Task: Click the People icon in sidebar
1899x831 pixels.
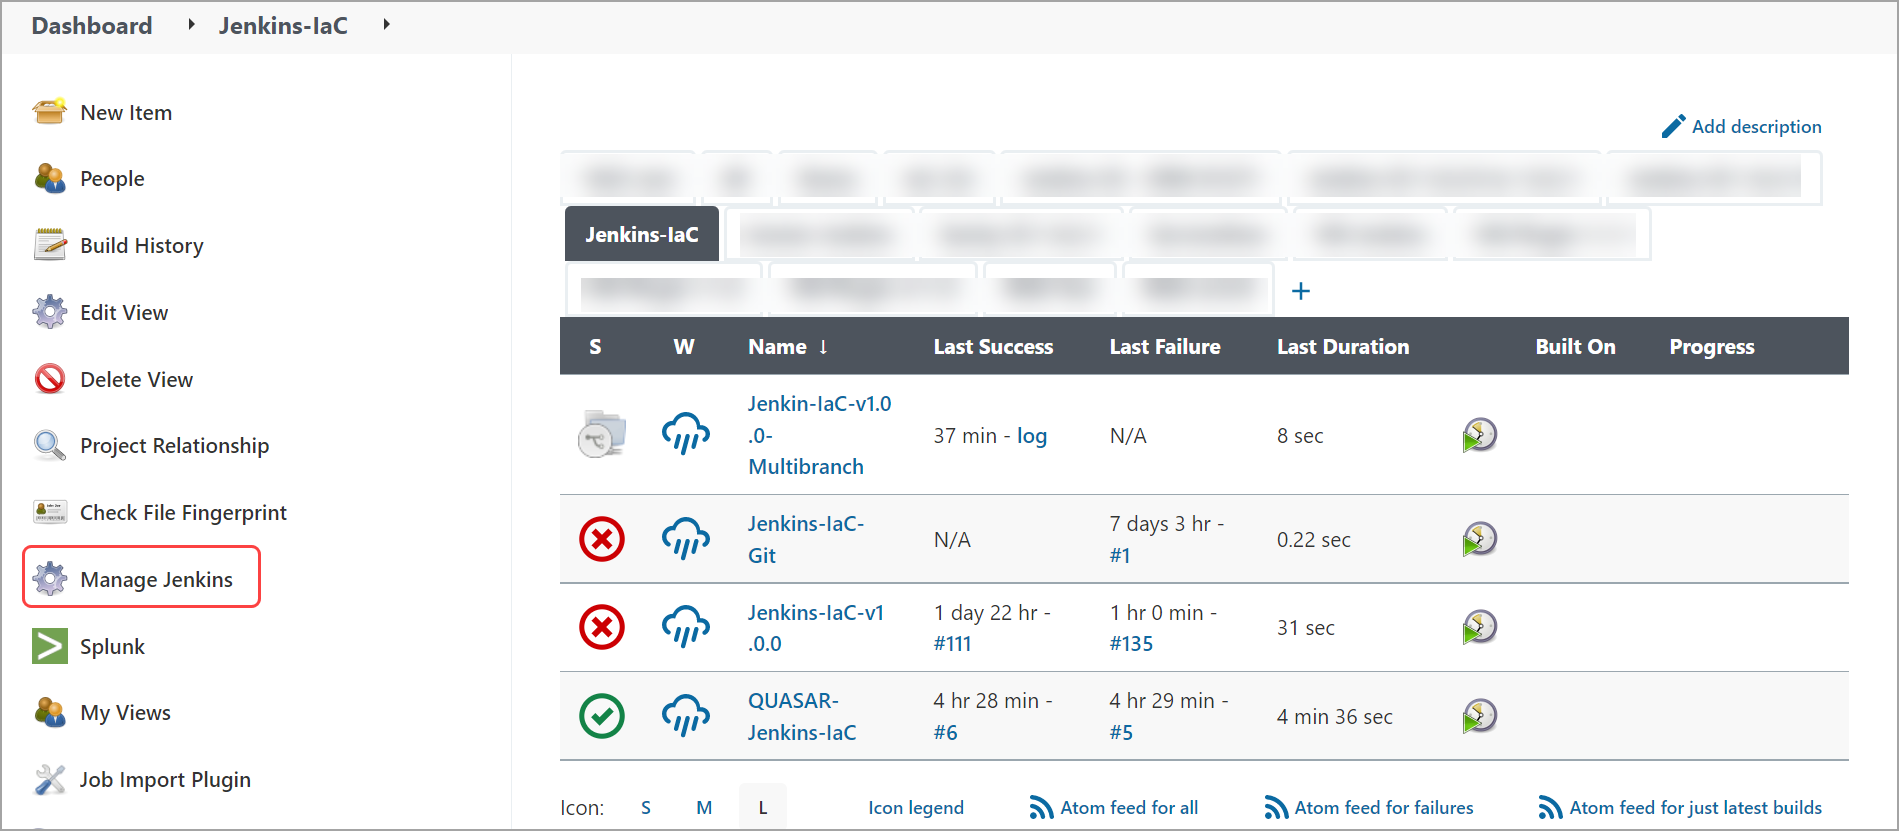Action: (x=50, y=179)
